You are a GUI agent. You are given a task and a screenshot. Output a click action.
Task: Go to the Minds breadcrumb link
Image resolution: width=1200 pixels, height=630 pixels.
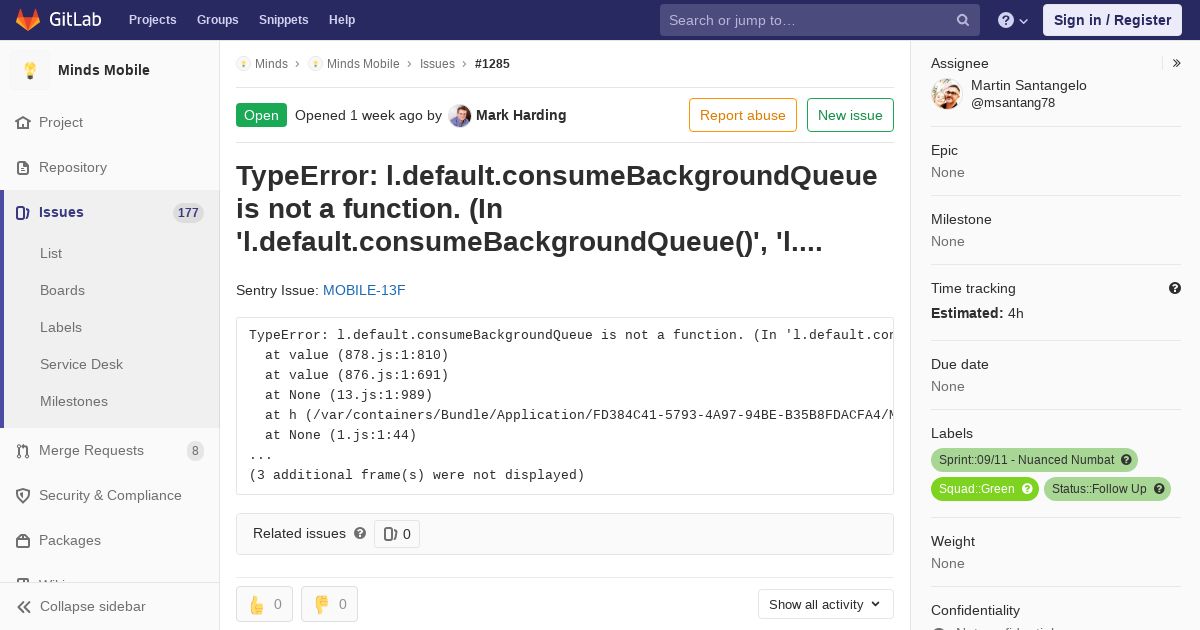(x=271, y=63)
